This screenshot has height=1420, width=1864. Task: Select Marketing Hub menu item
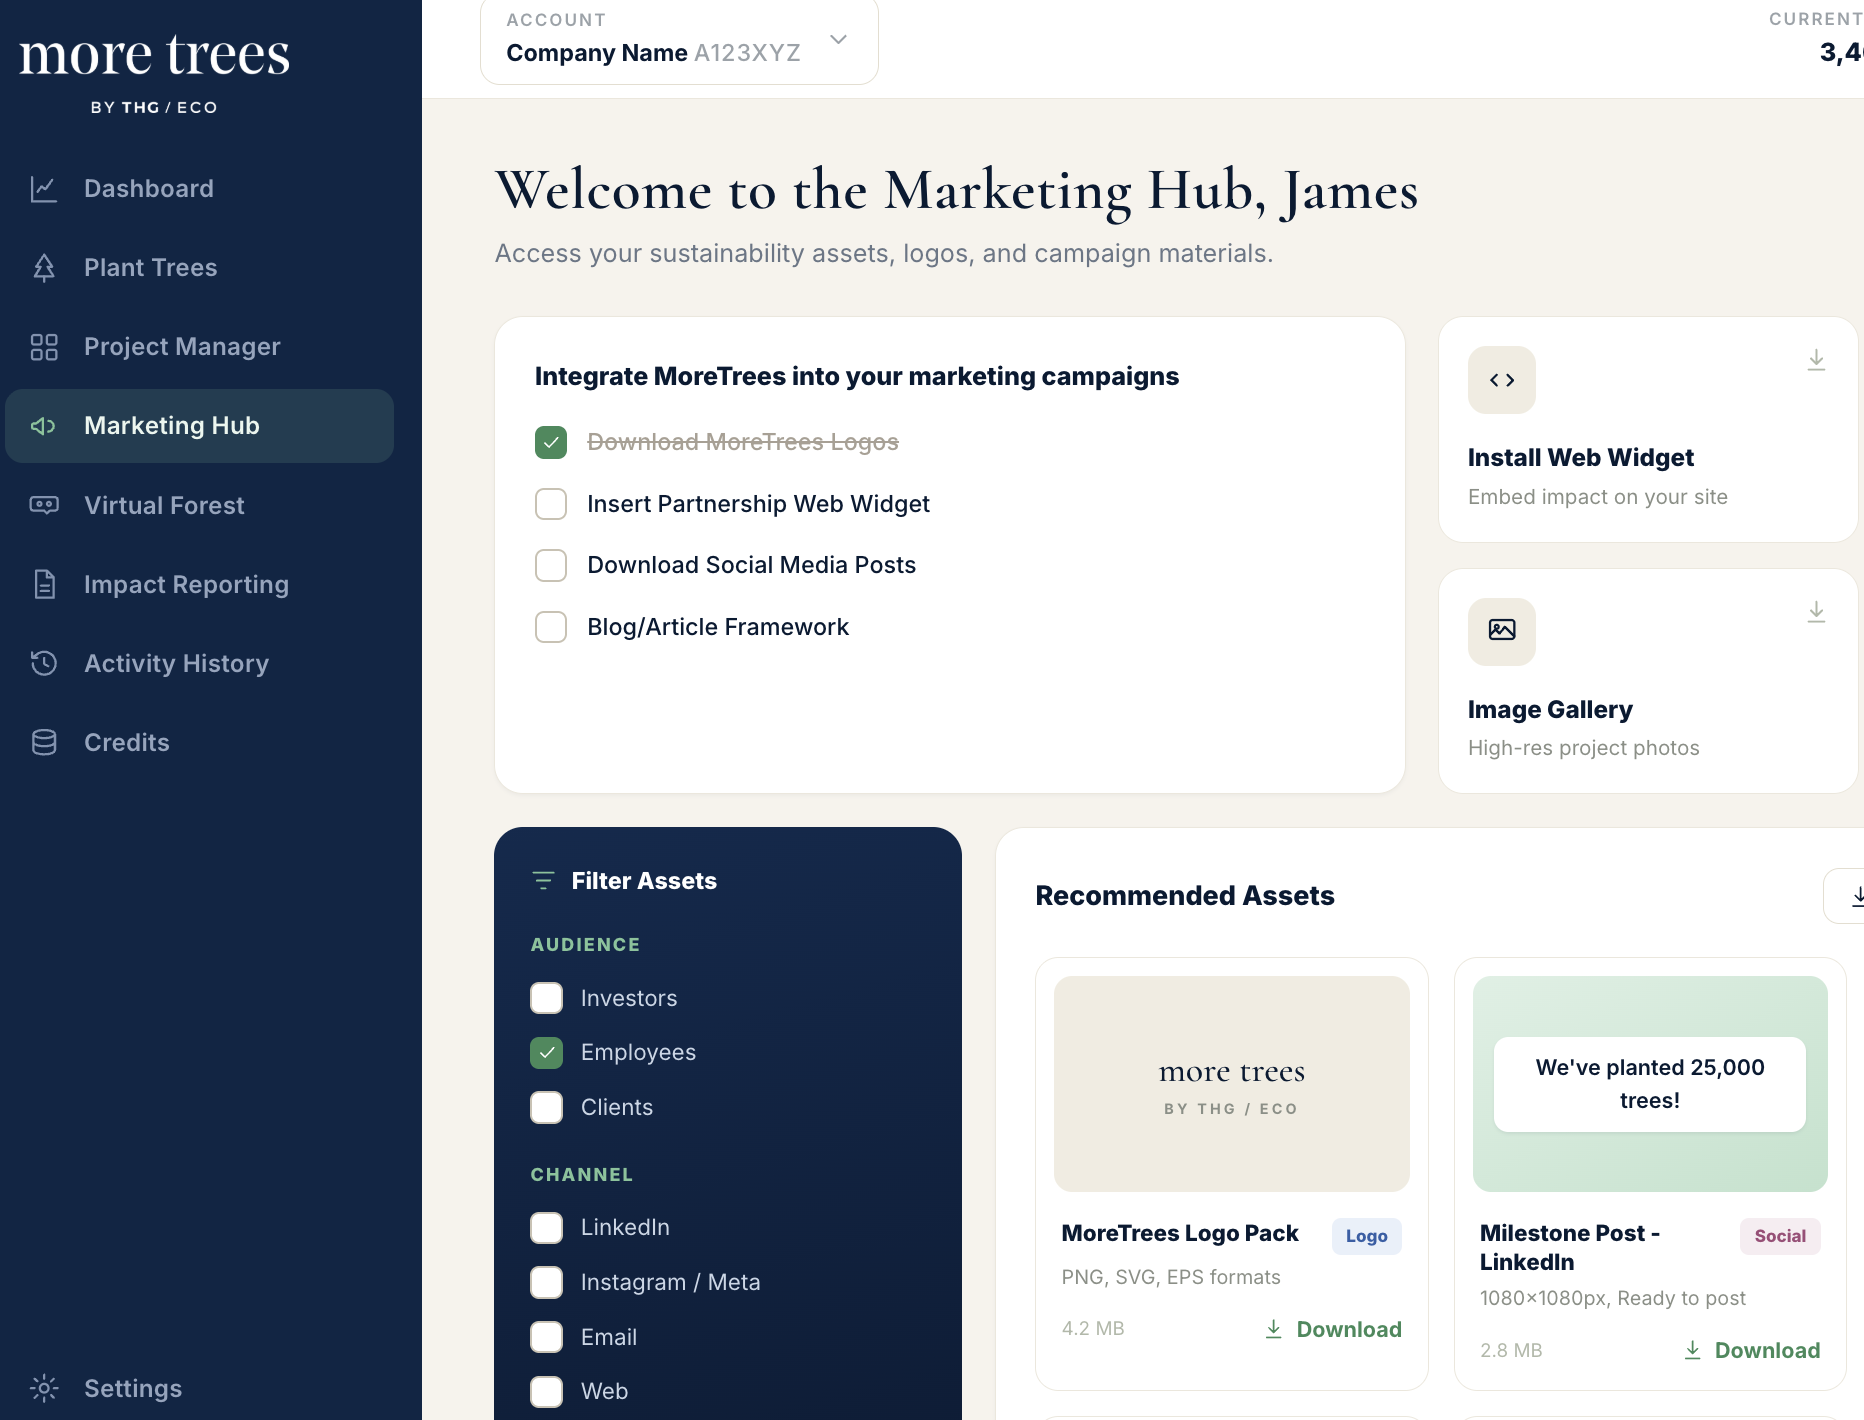[200, 426]
